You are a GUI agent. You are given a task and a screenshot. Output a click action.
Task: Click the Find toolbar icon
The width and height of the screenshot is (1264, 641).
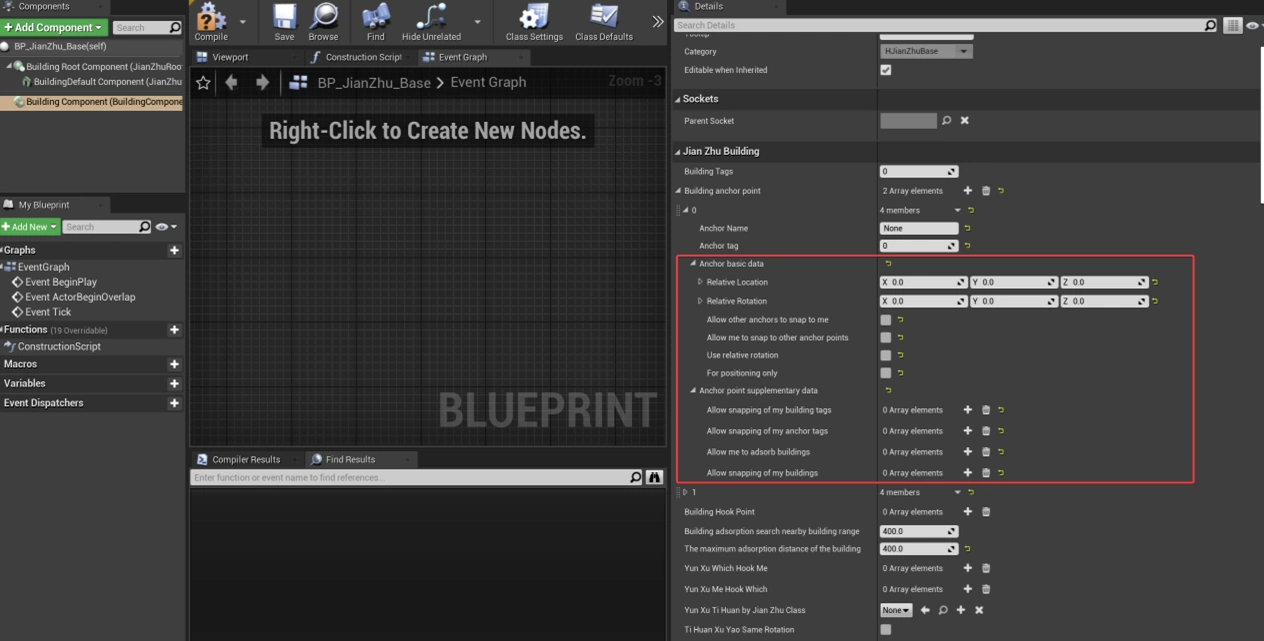coord(375,21)
